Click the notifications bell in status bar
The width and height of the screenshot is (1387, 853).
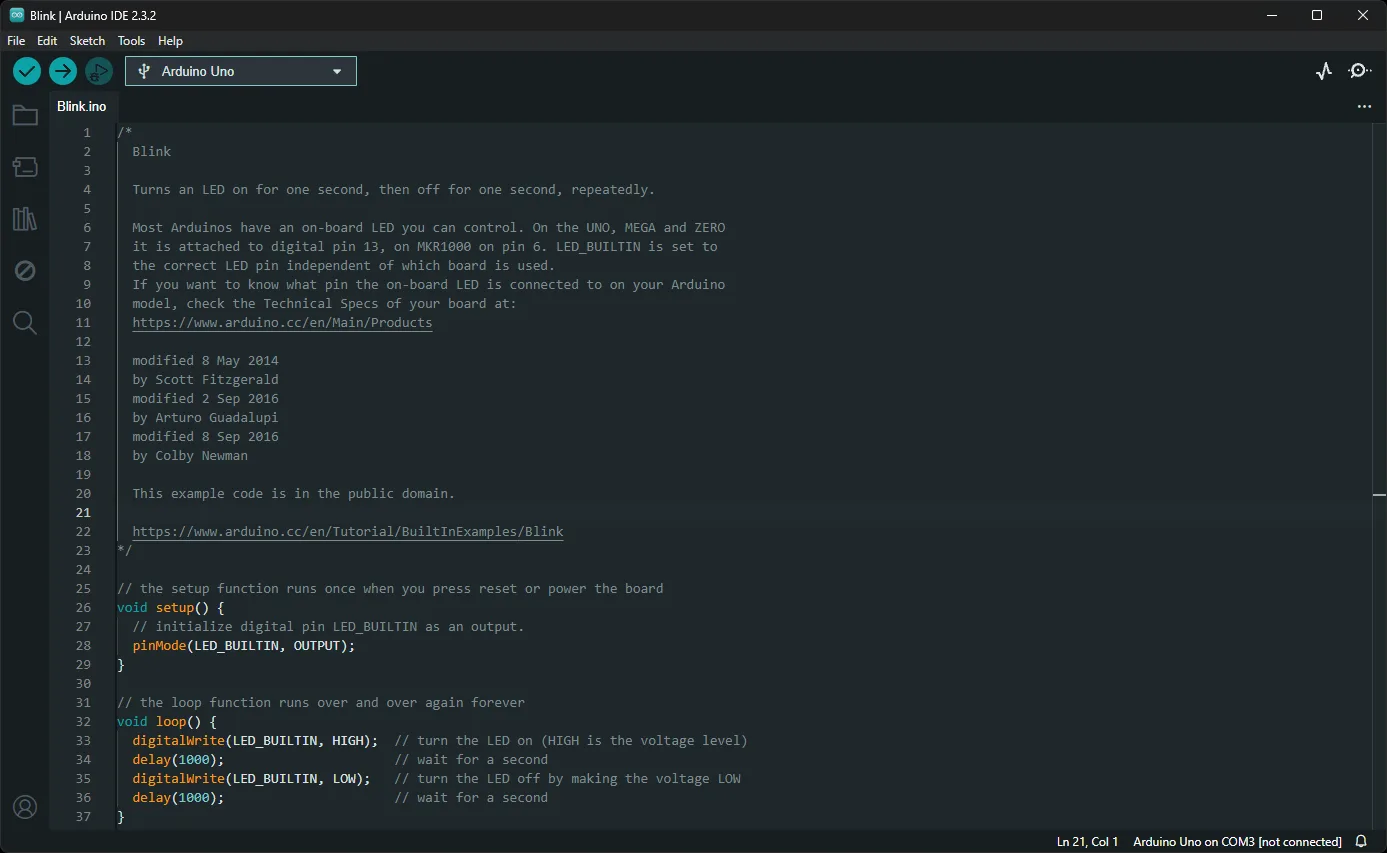click(1361, 842)
